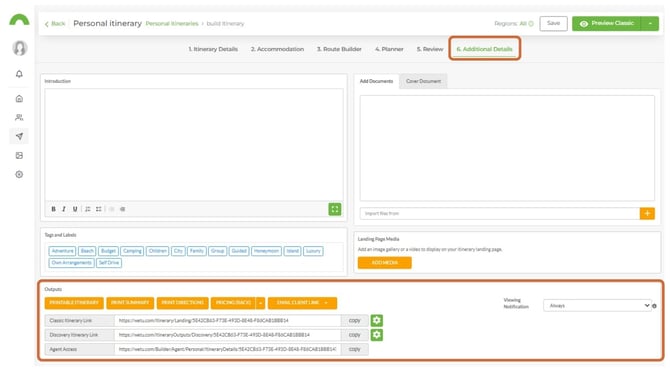Screen dimensions: 670x372
Task: Open Personal Itineraries breadcrumb link
Action: [172, 24]
